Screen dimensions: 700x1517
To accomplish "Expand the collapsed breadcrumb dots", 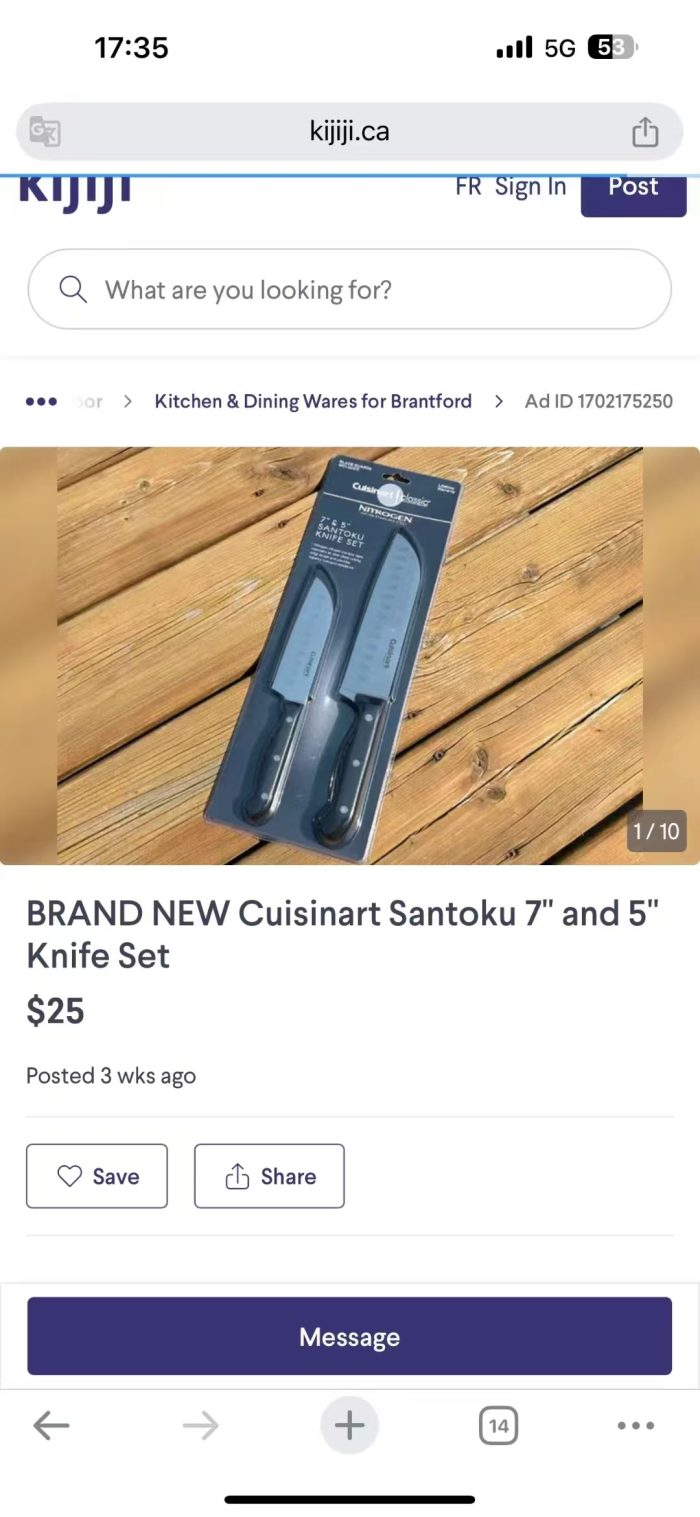I will pyautogui.click(x=41, y=401).
